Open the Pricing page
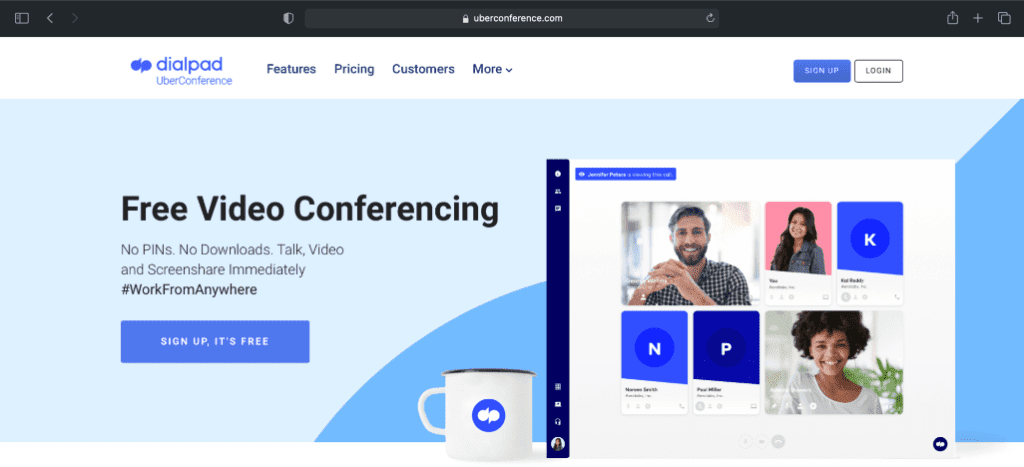 click(x=354, y=69)
